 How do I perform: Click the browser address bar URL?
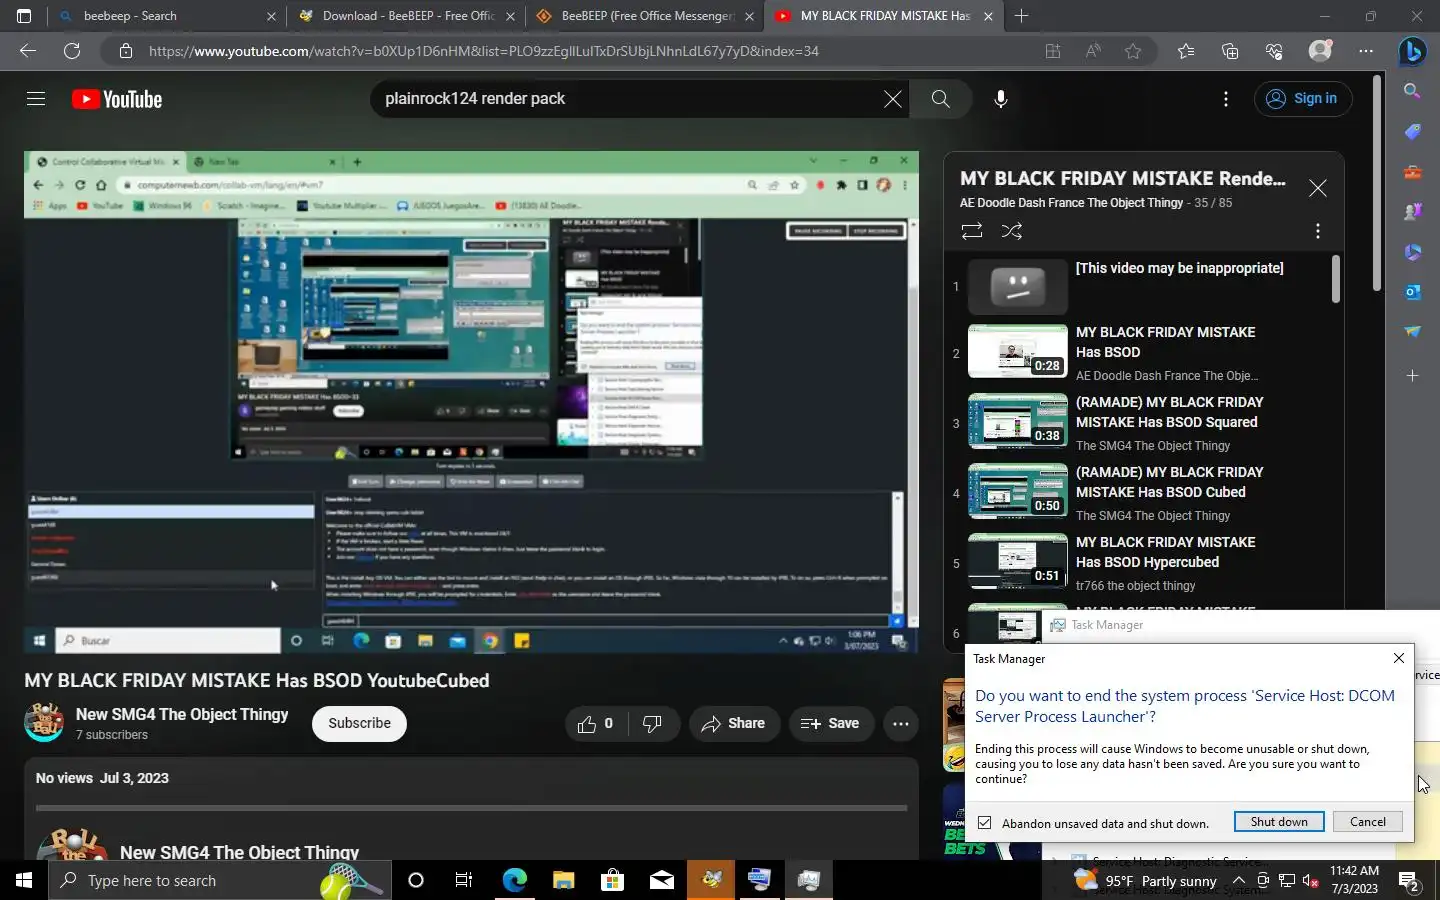tap(484, 51)
